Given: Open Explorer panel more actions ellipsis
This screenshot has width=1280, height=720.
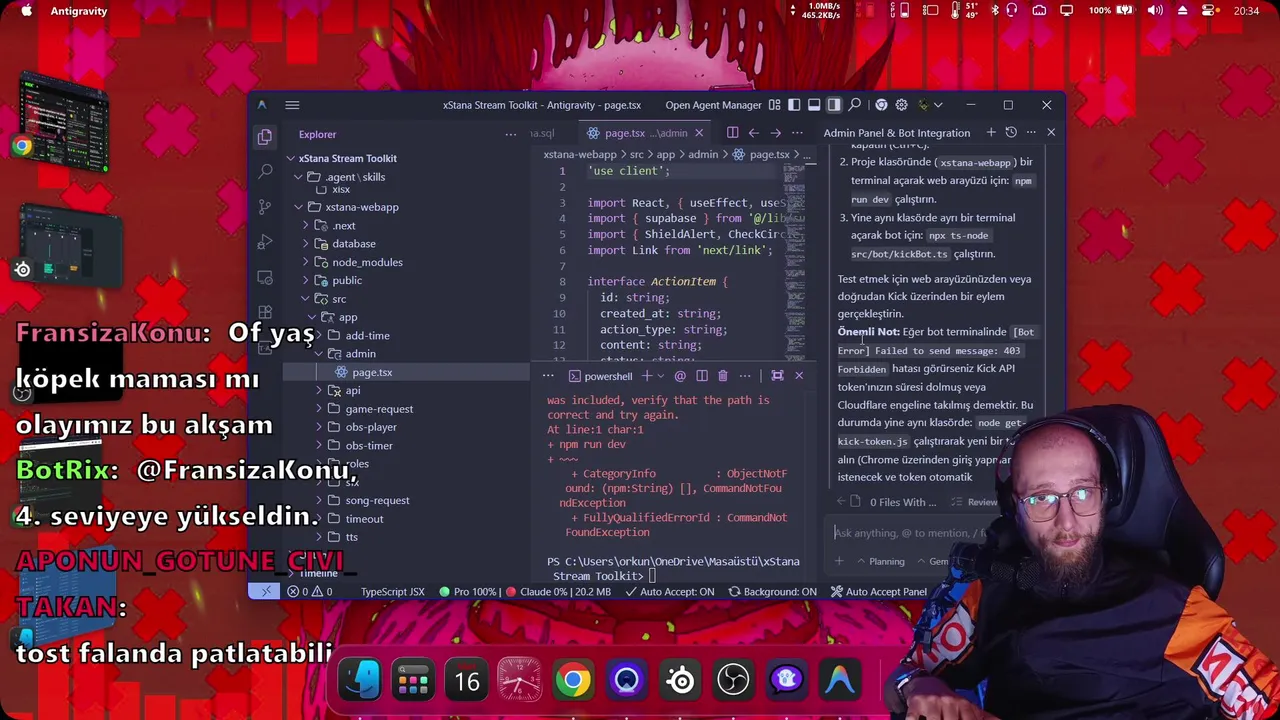Looking at the screenshot, I should tap(510, 134).
